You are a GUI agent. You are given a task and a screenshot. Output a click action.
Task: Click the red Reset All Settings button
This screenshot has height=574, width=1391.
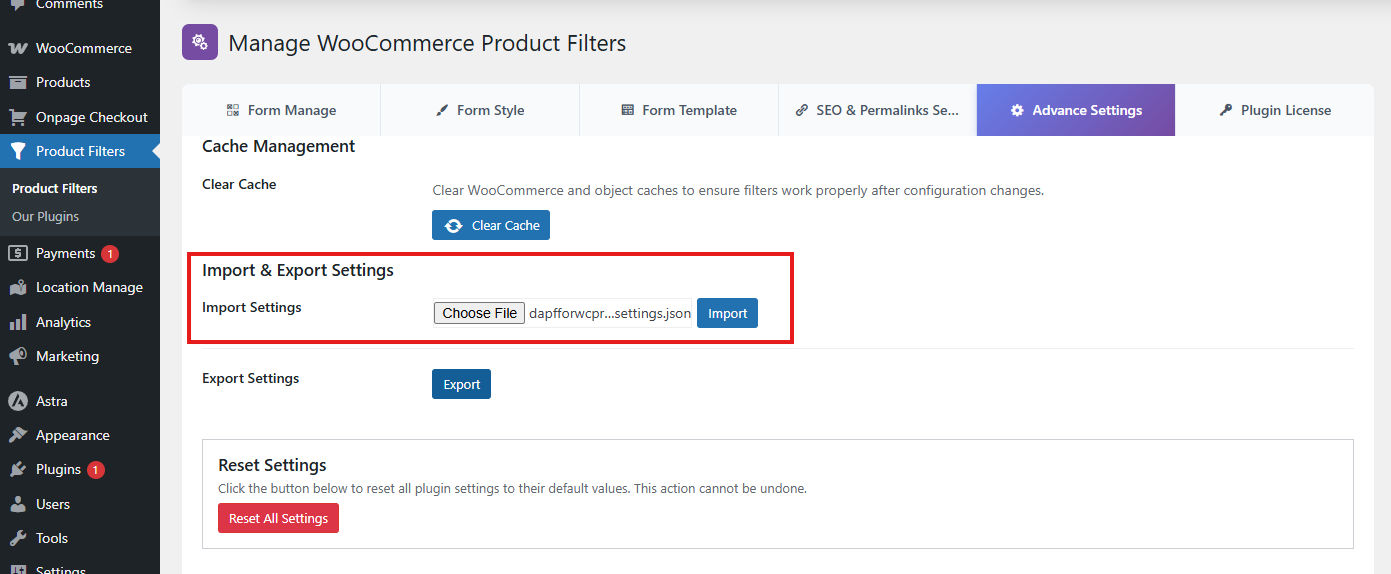click(x=279, y=518)
